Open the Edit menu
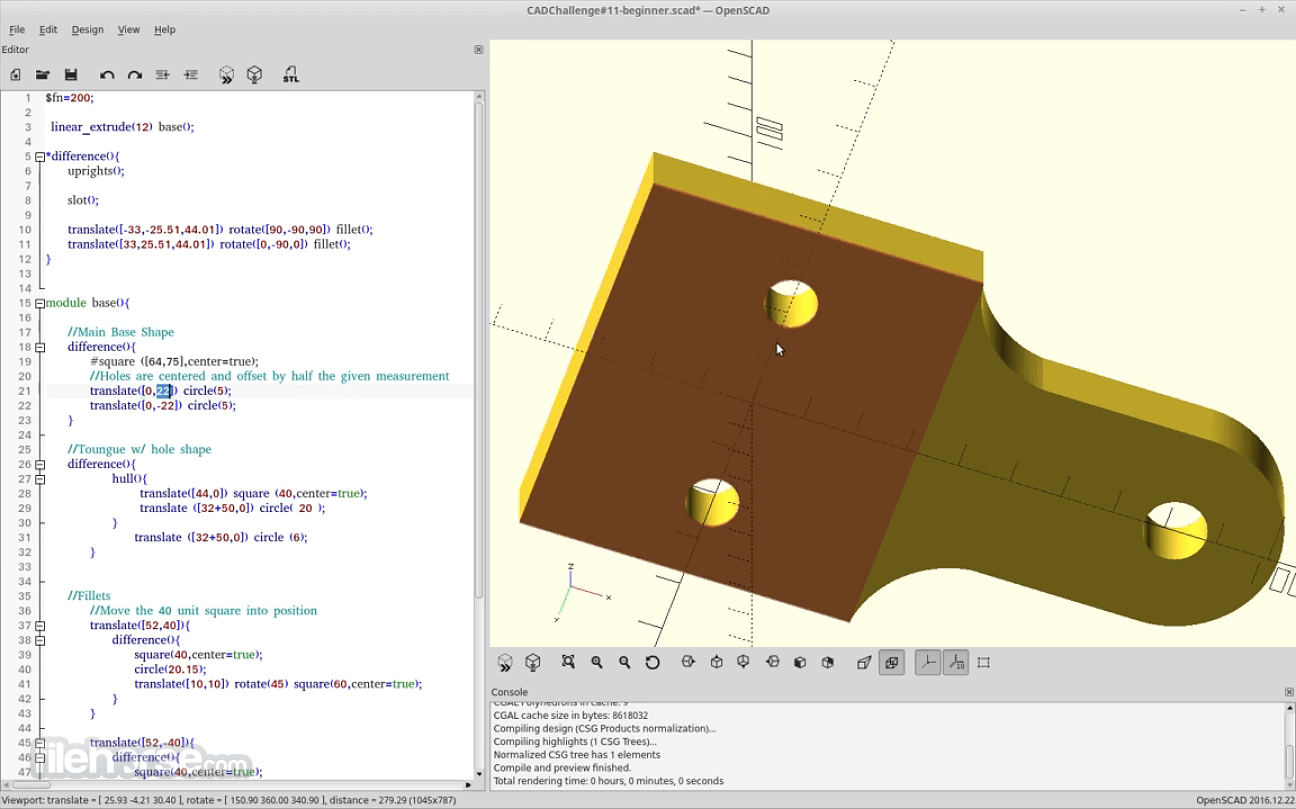The image size is (1296, 809). (48, 30)
